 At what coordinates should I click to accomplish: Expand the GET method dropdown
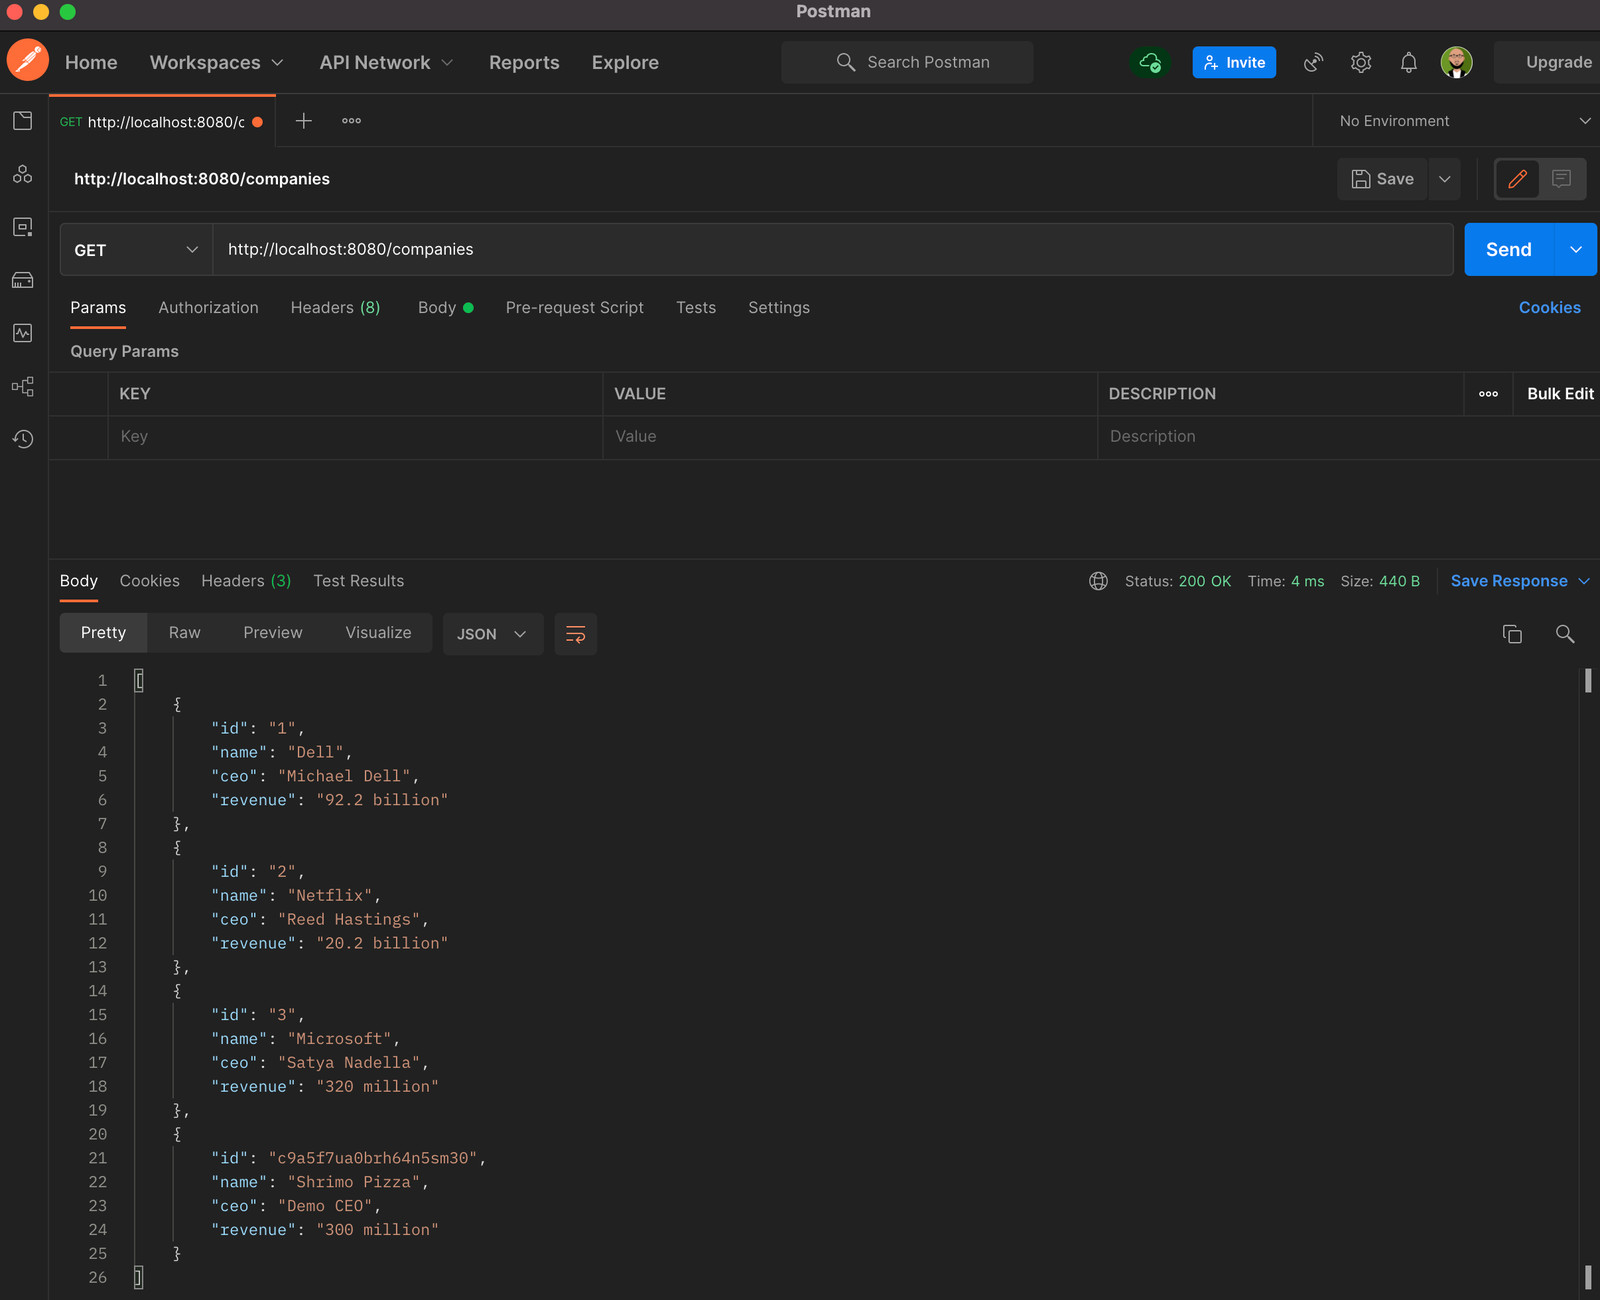(x=136, y=250)
